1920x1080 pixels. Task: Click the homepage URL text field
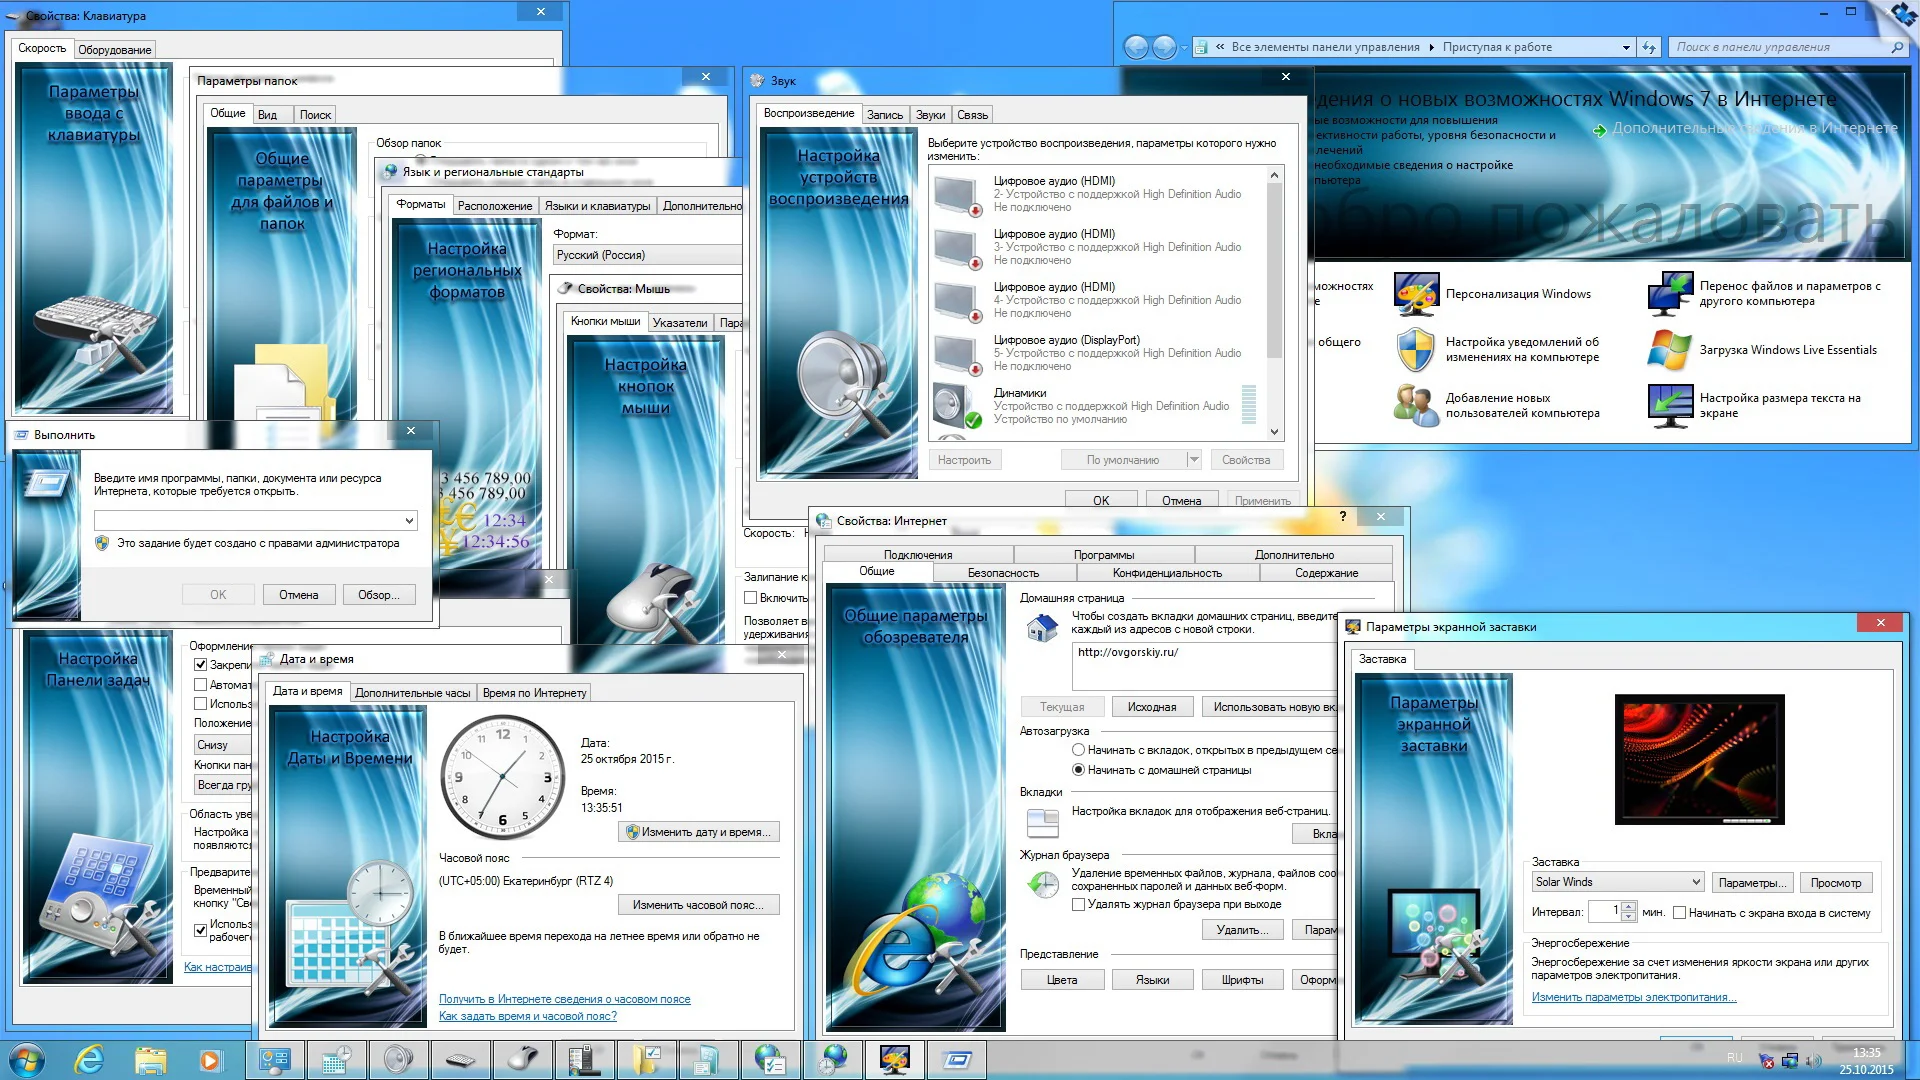click(1200, 665)
